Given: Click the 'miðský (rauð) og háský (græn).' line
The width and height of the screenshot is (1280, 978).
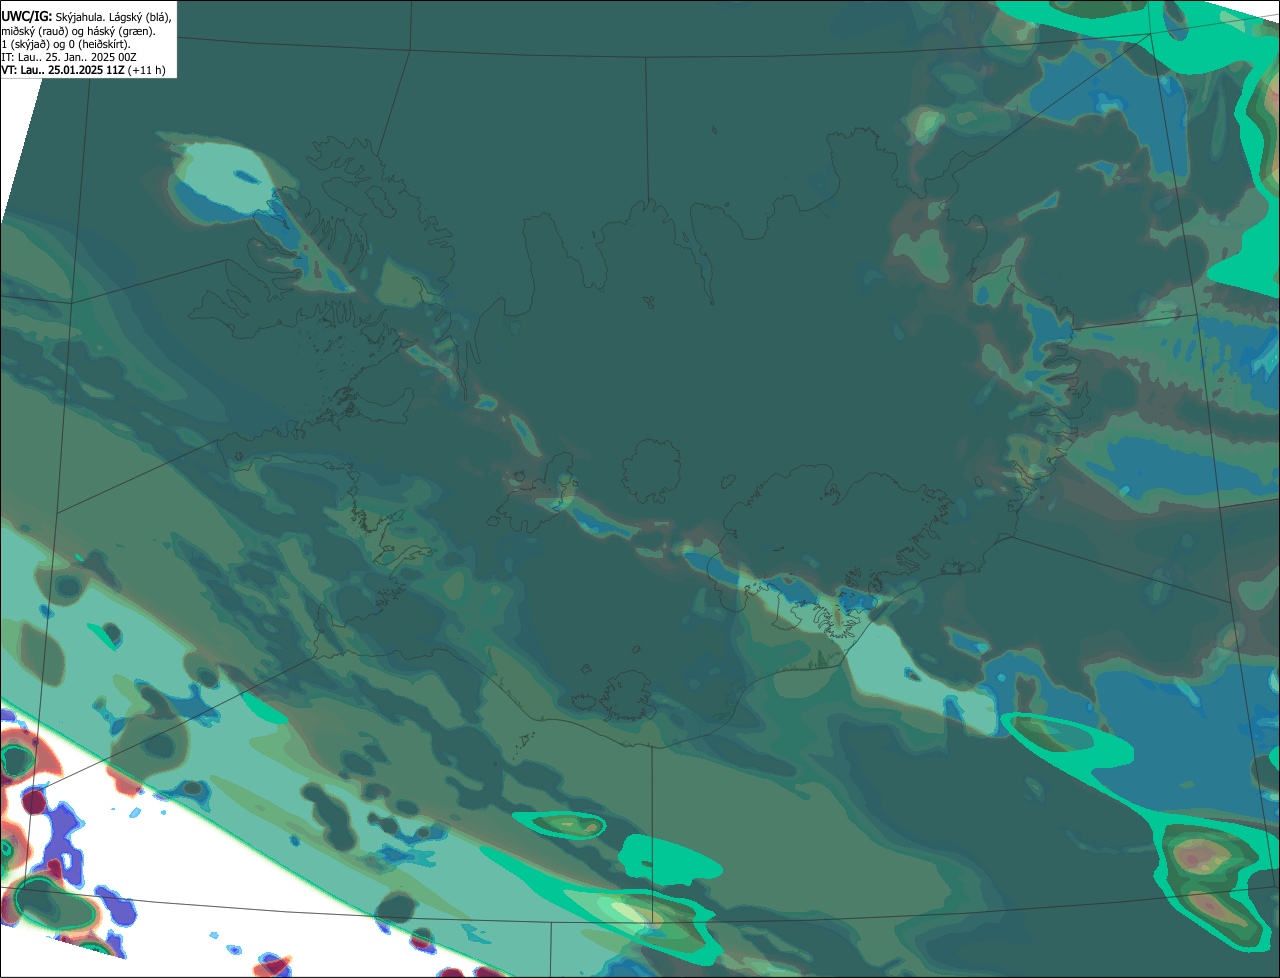Looking at the screenshot, I should pos(79,31).
